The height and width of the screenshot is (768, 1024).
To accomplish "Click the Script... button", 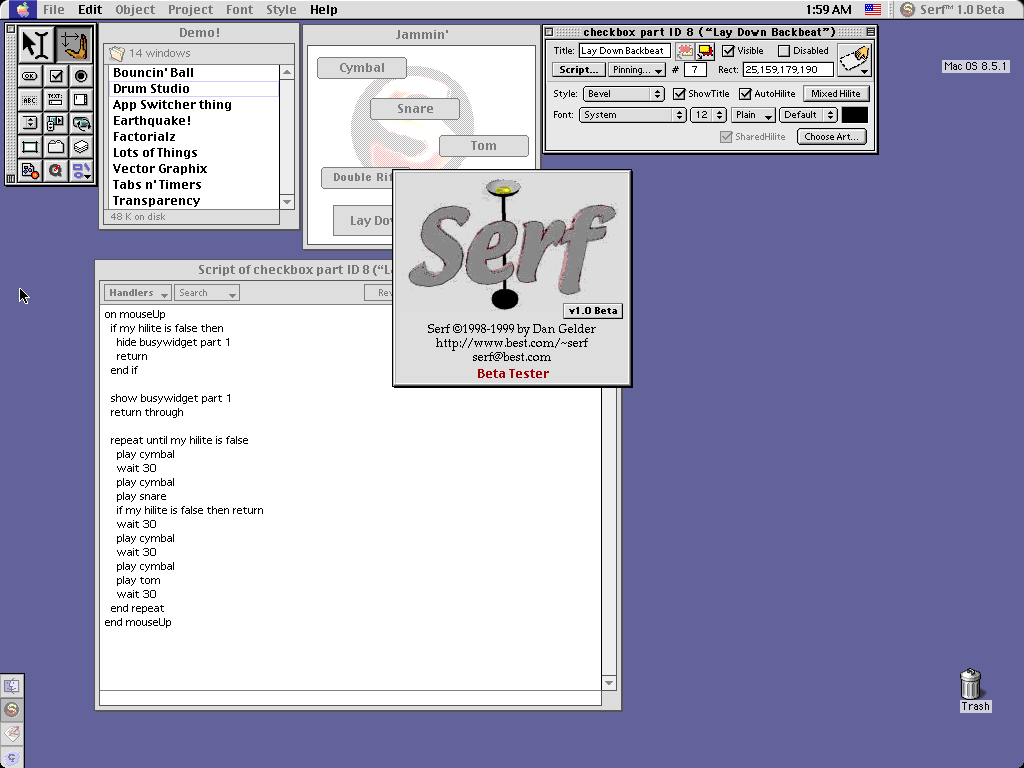I will click(579, 70).
